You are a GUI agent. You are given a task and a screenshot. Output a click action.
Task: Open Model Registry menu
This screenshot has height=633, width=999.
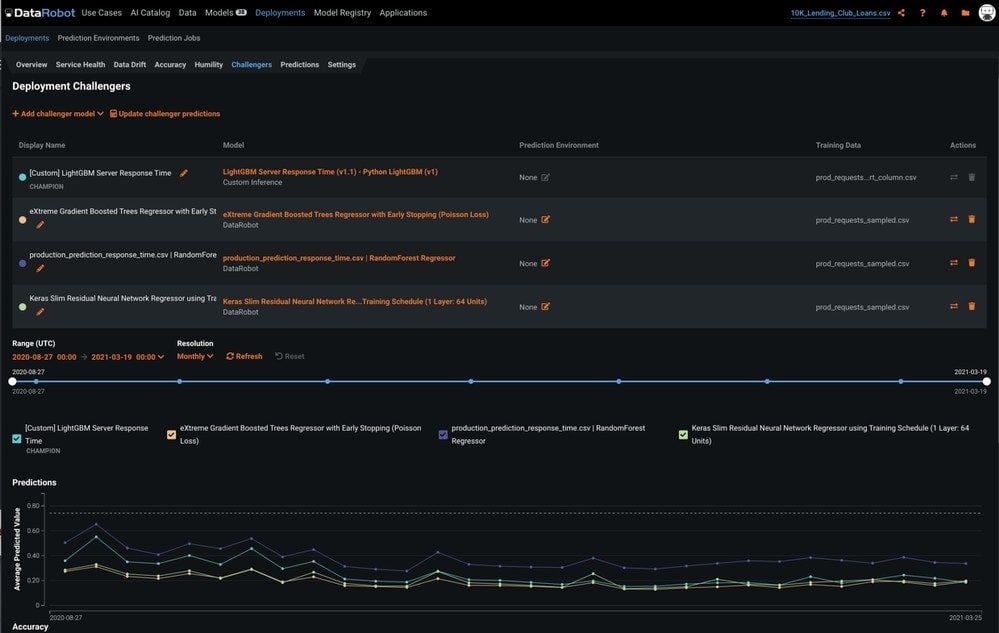(x=342, y=13)
